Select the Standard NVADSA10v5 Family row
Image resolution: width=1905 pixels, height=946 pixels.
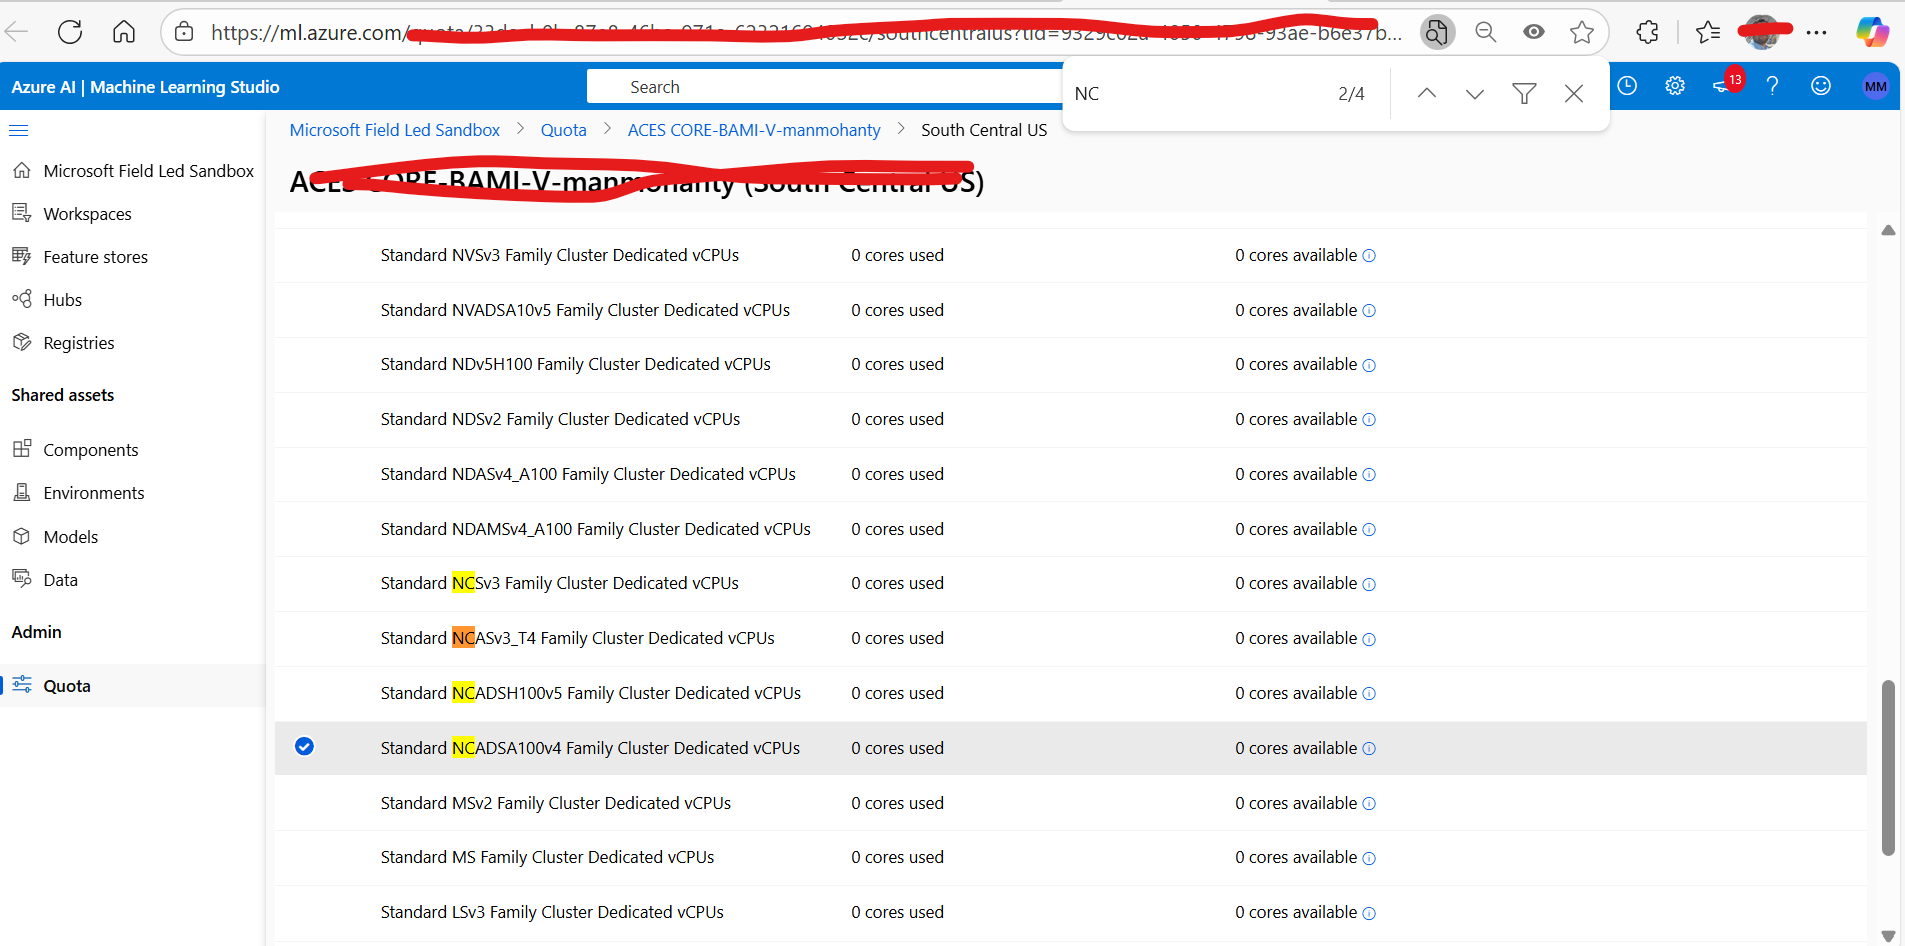click(x=1071, y=311)
